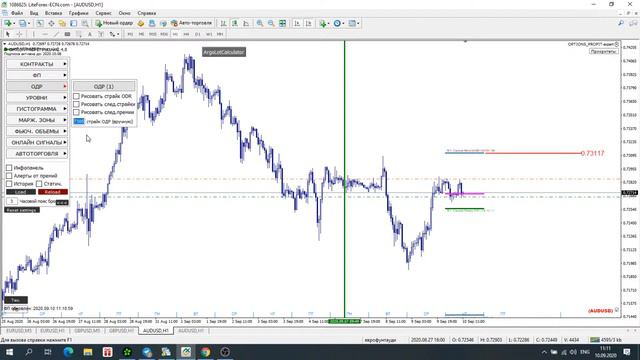The image size is (640, 360).
Task: Click the green date marker on time axis
Action: 345,321
